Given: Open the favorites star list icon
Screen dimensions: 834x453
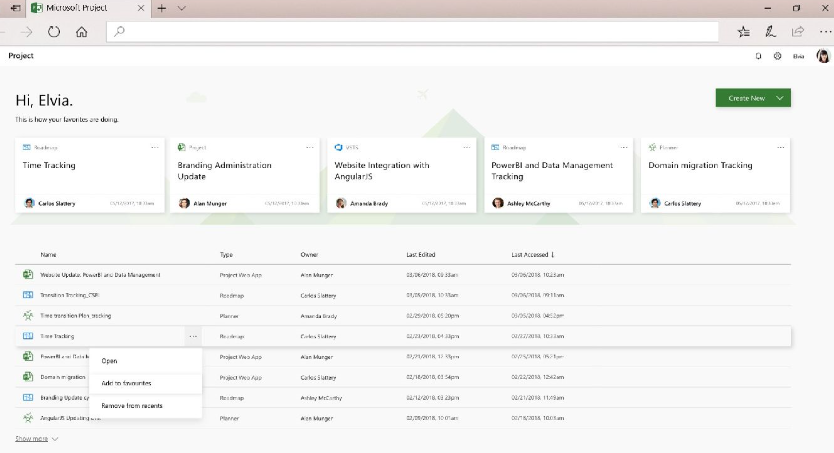Looking at the screenshot, I should pos(744,32).
